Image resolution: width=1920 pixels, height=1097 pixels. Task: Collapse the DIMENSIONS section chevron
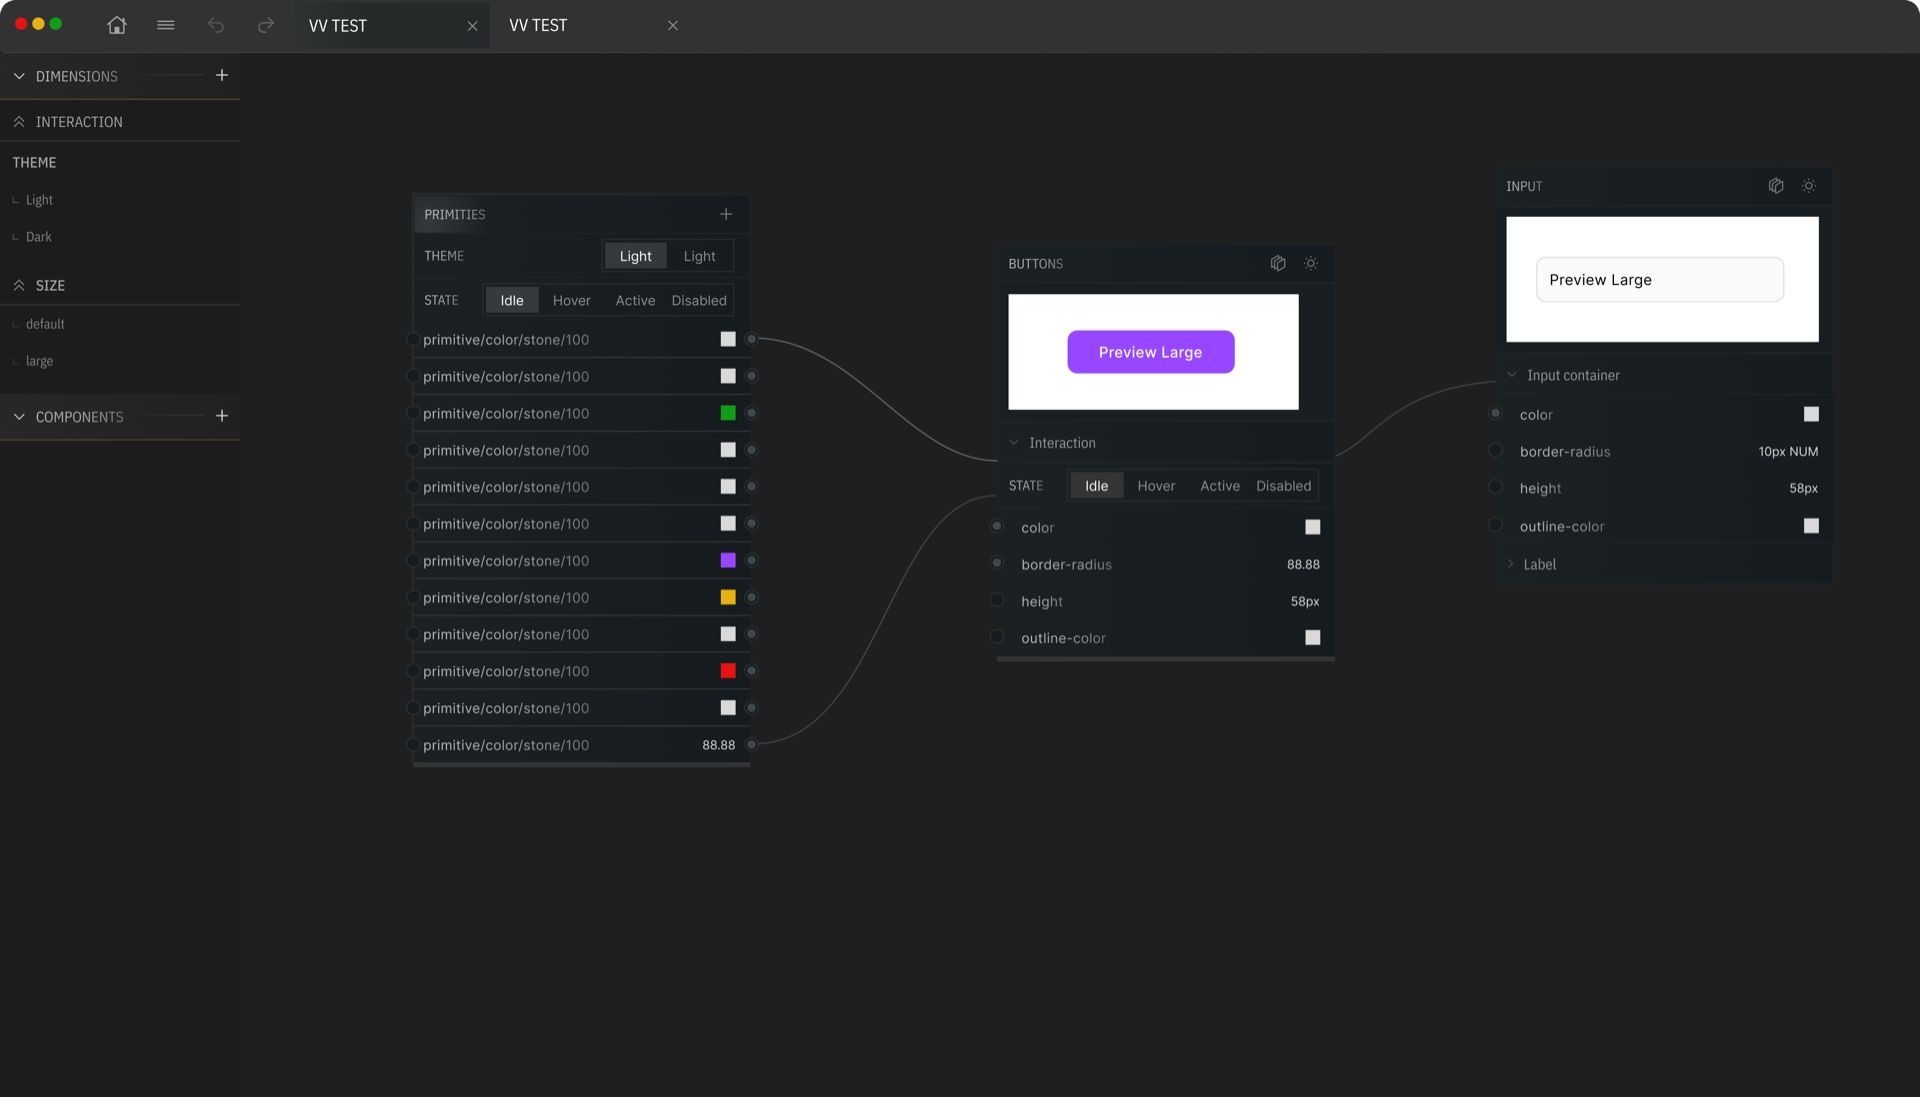coord(19,76)
